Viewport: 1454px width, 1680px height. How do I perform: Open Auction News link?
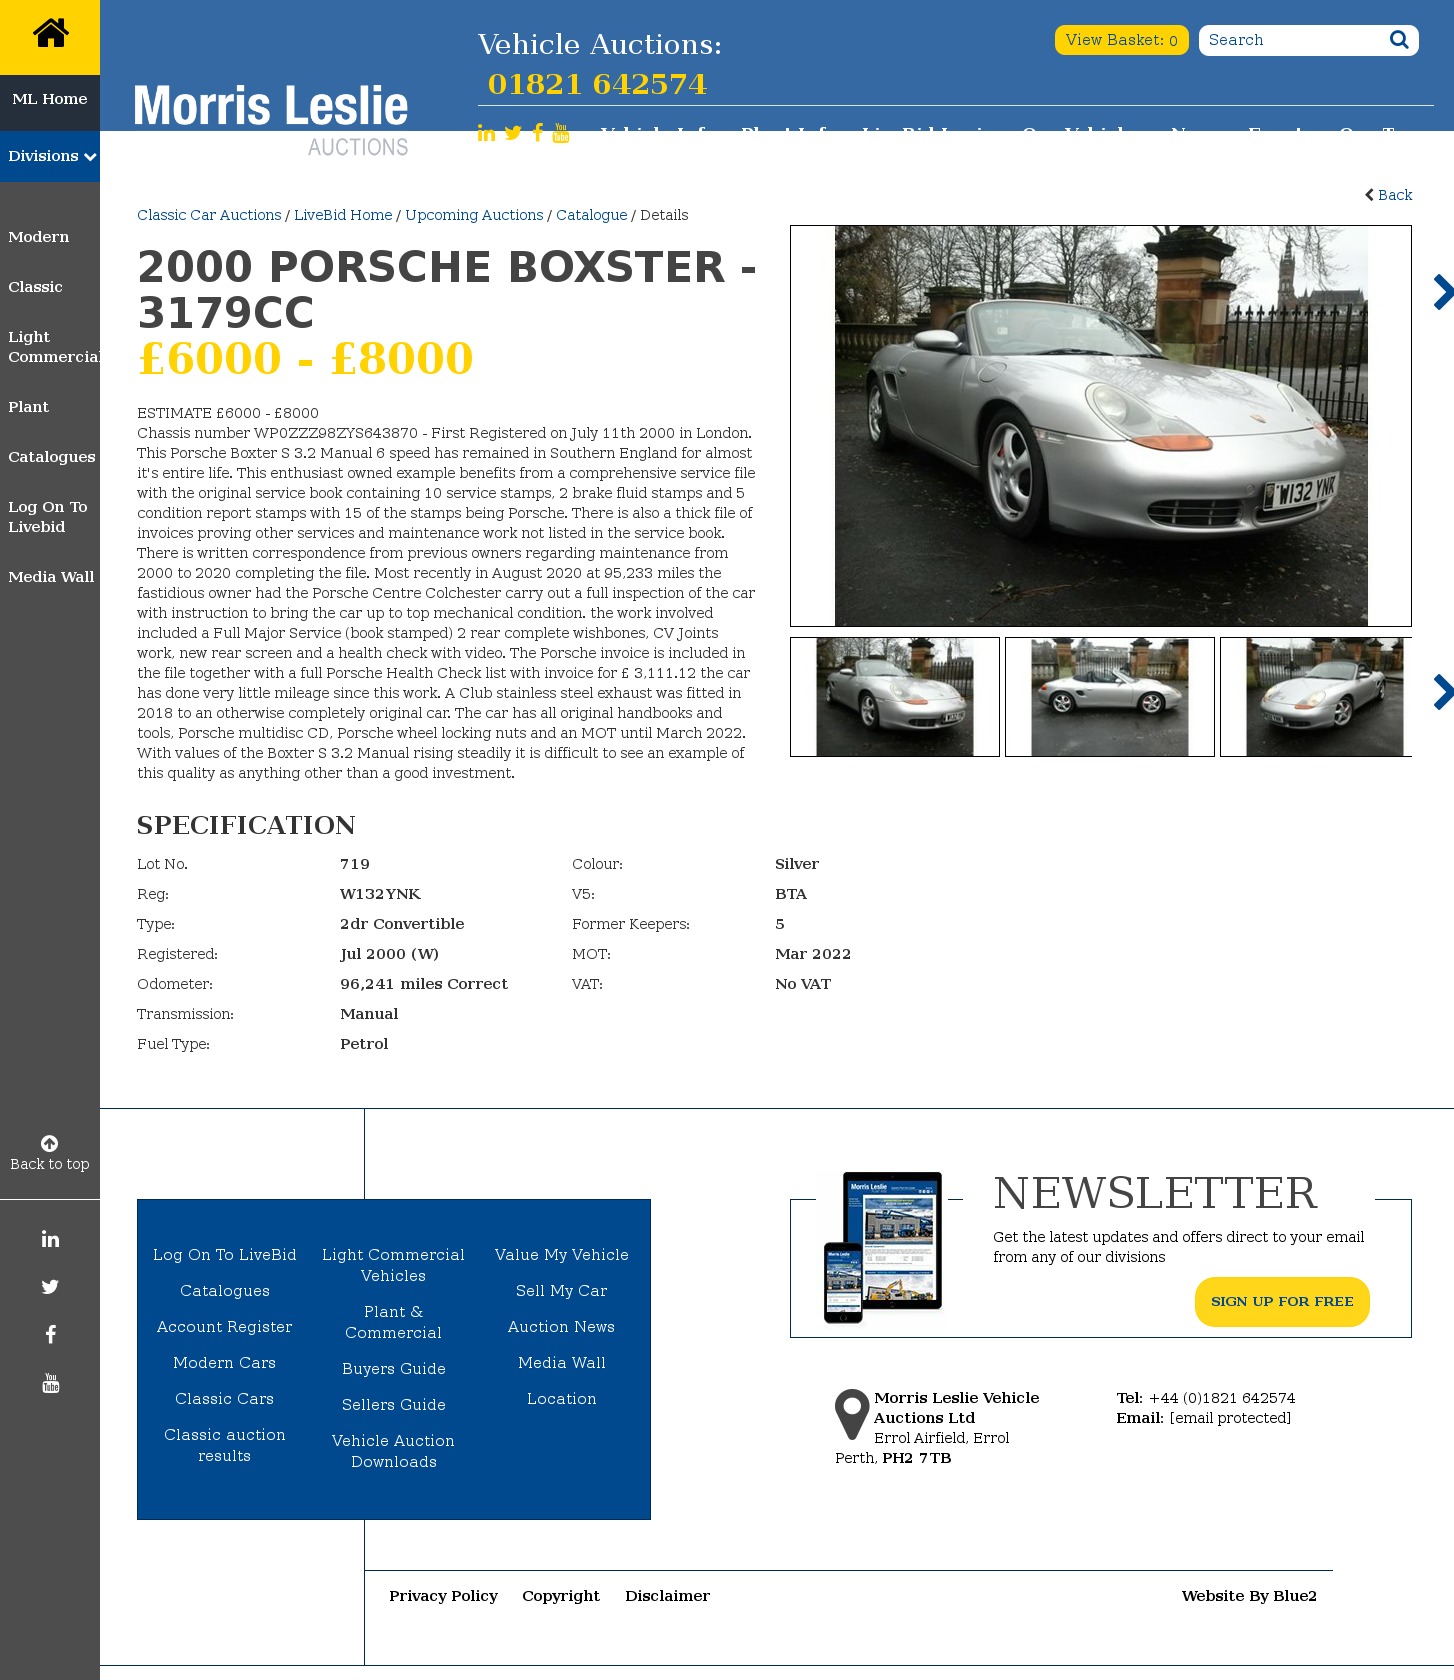562,1327
